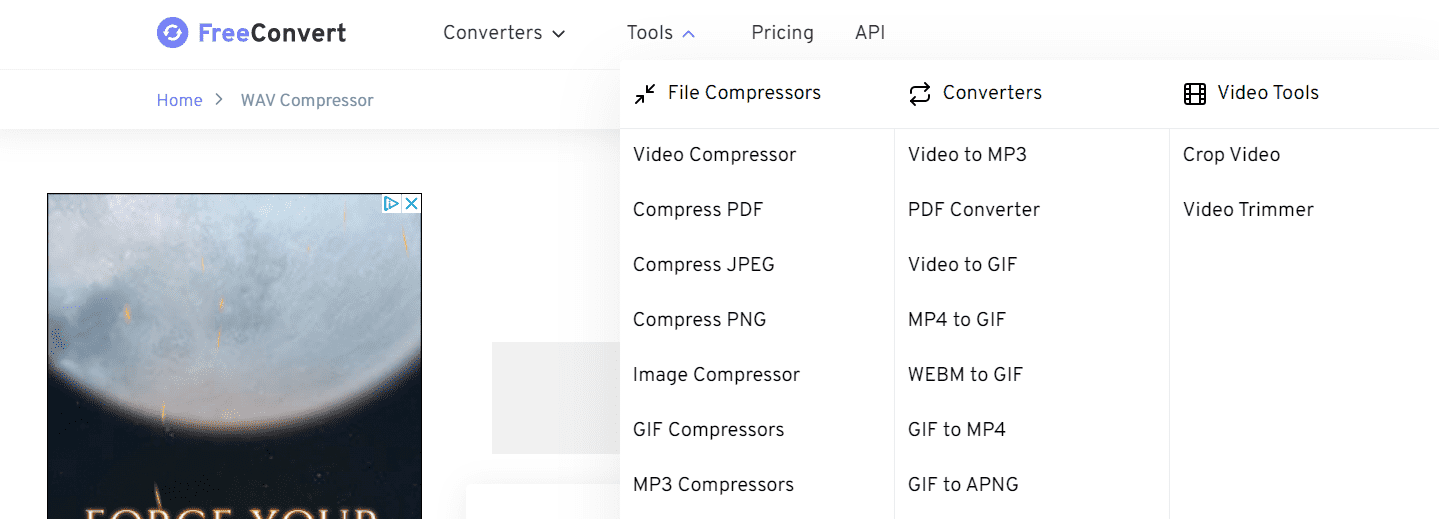Click the Video Tools film icon
This screenshot has width=1439, height=519.
click(1194, 94)
